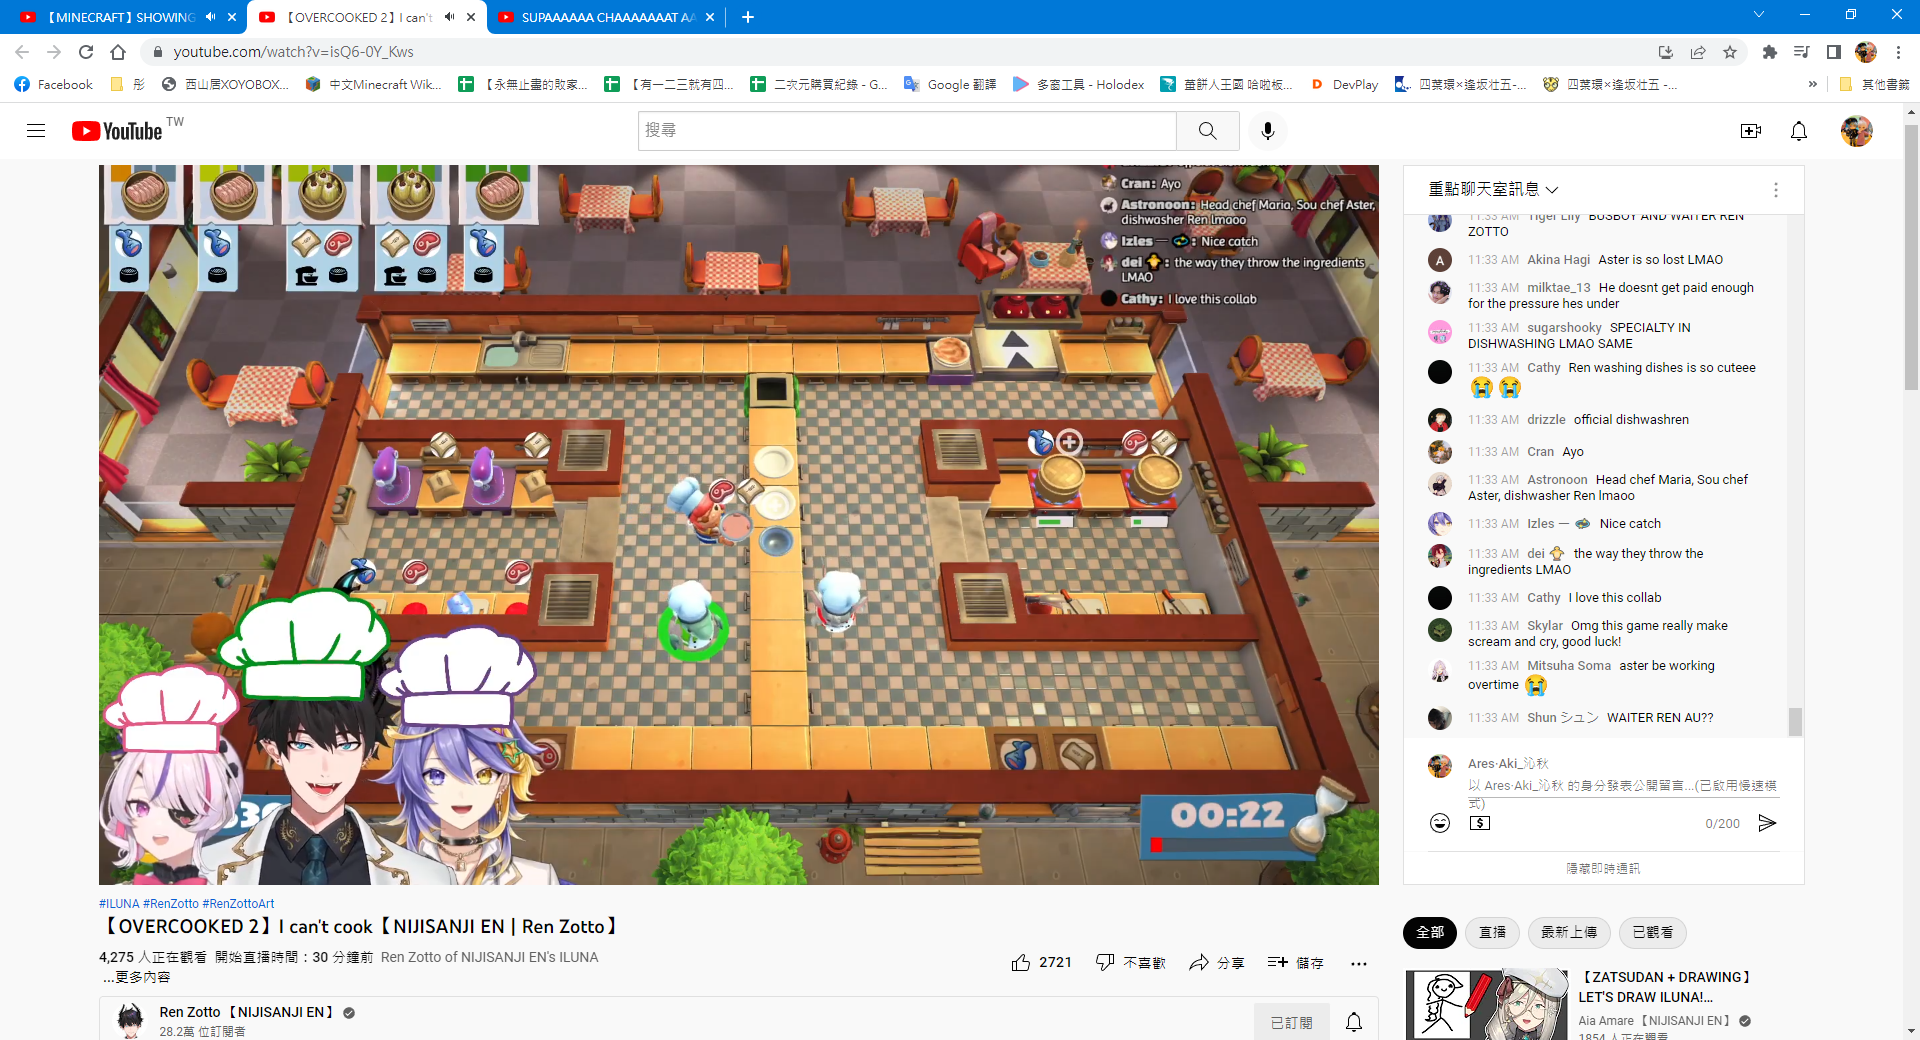Open tab search chevron in title bar

click(x=1759, y=15)
